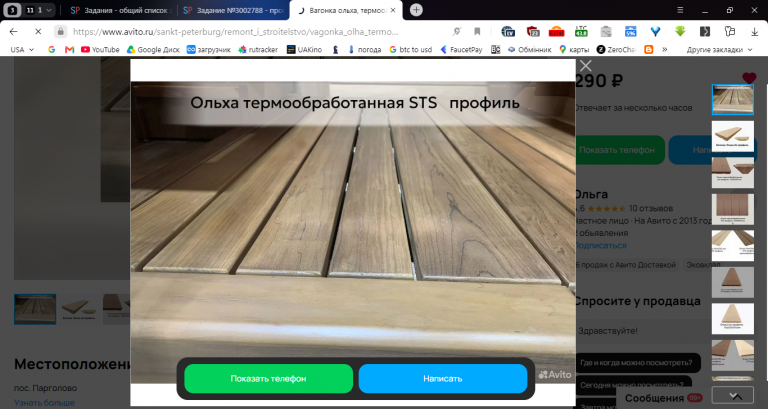Open the rutracker bookmark
The width and height of the screenshot is (768, 409).
258,49
